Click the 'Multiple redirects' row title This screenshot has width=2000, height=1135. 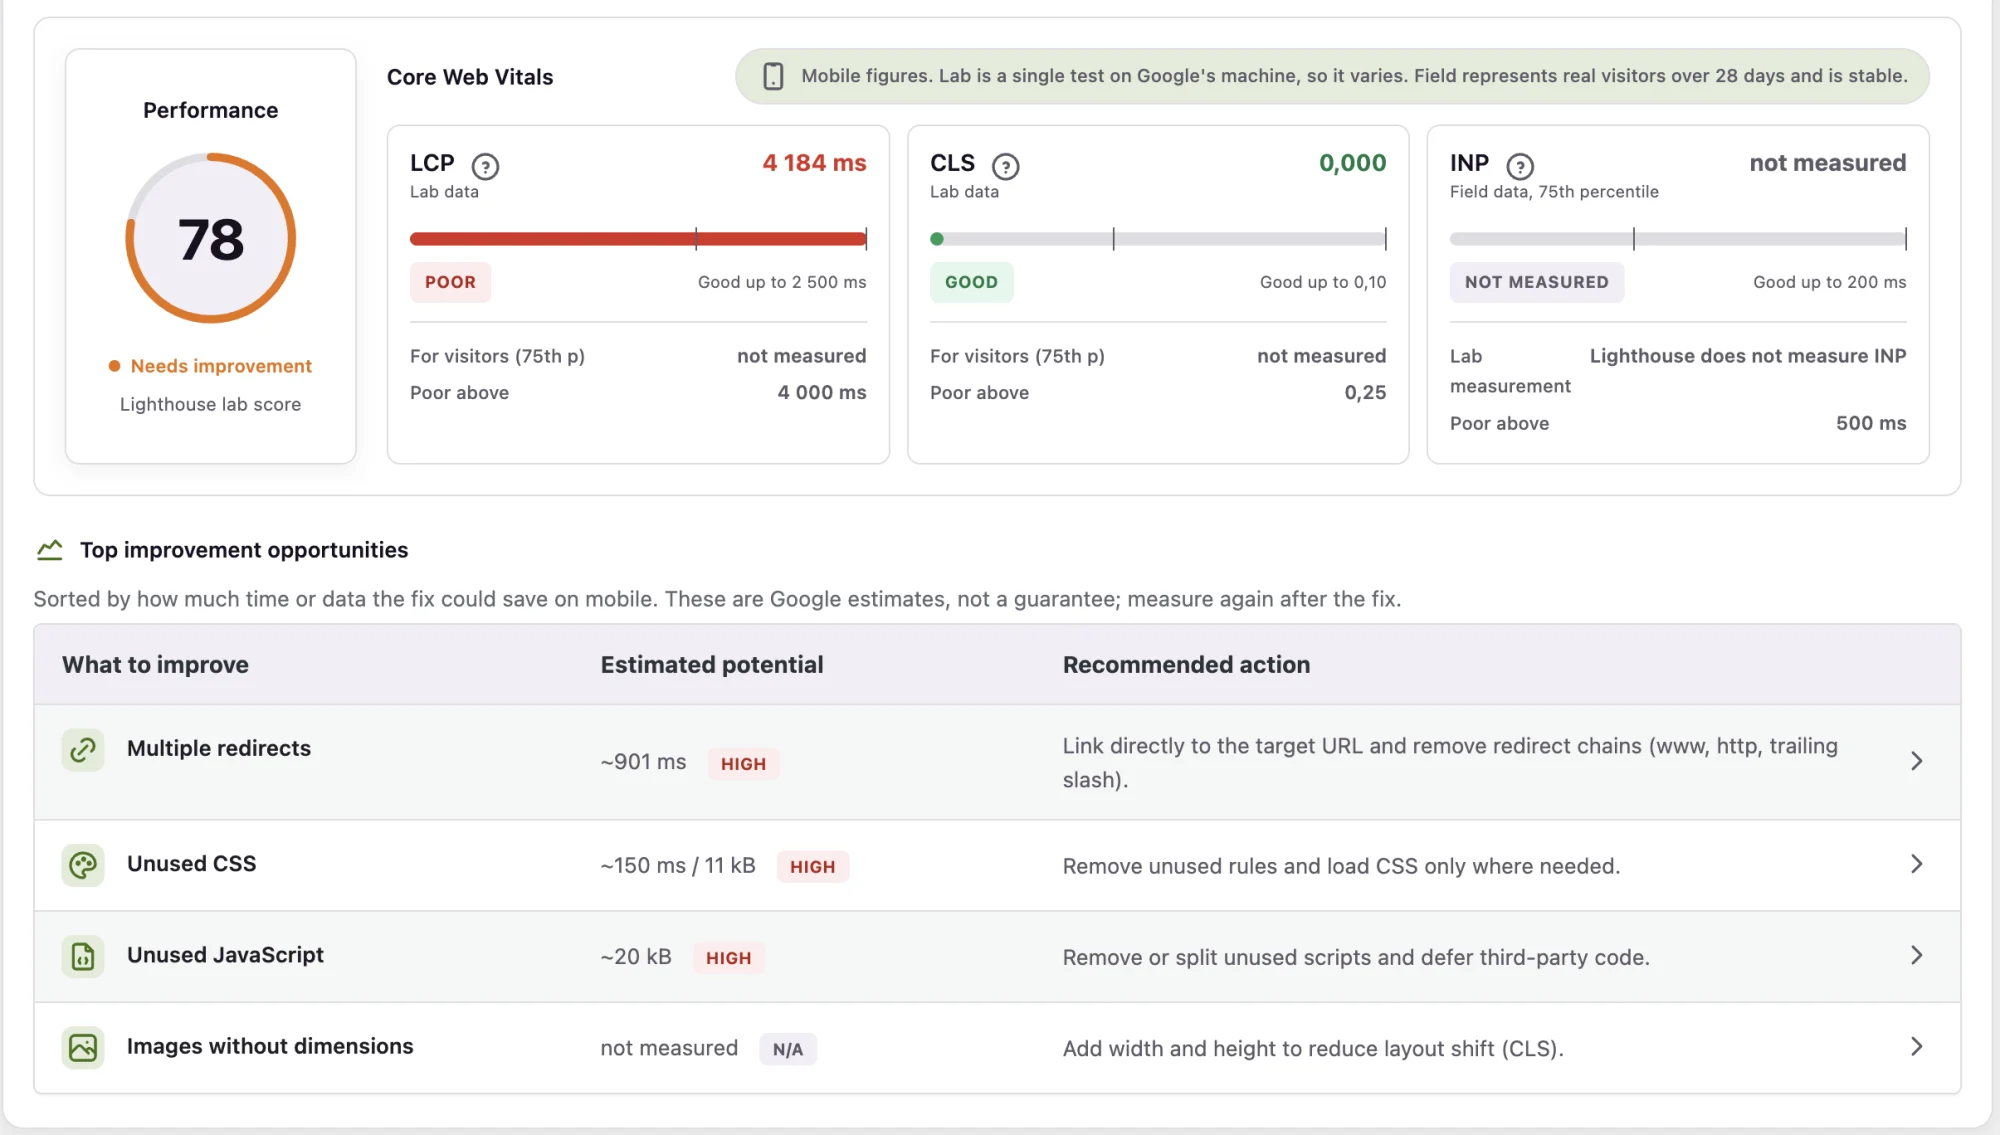[x=219, y=748]
